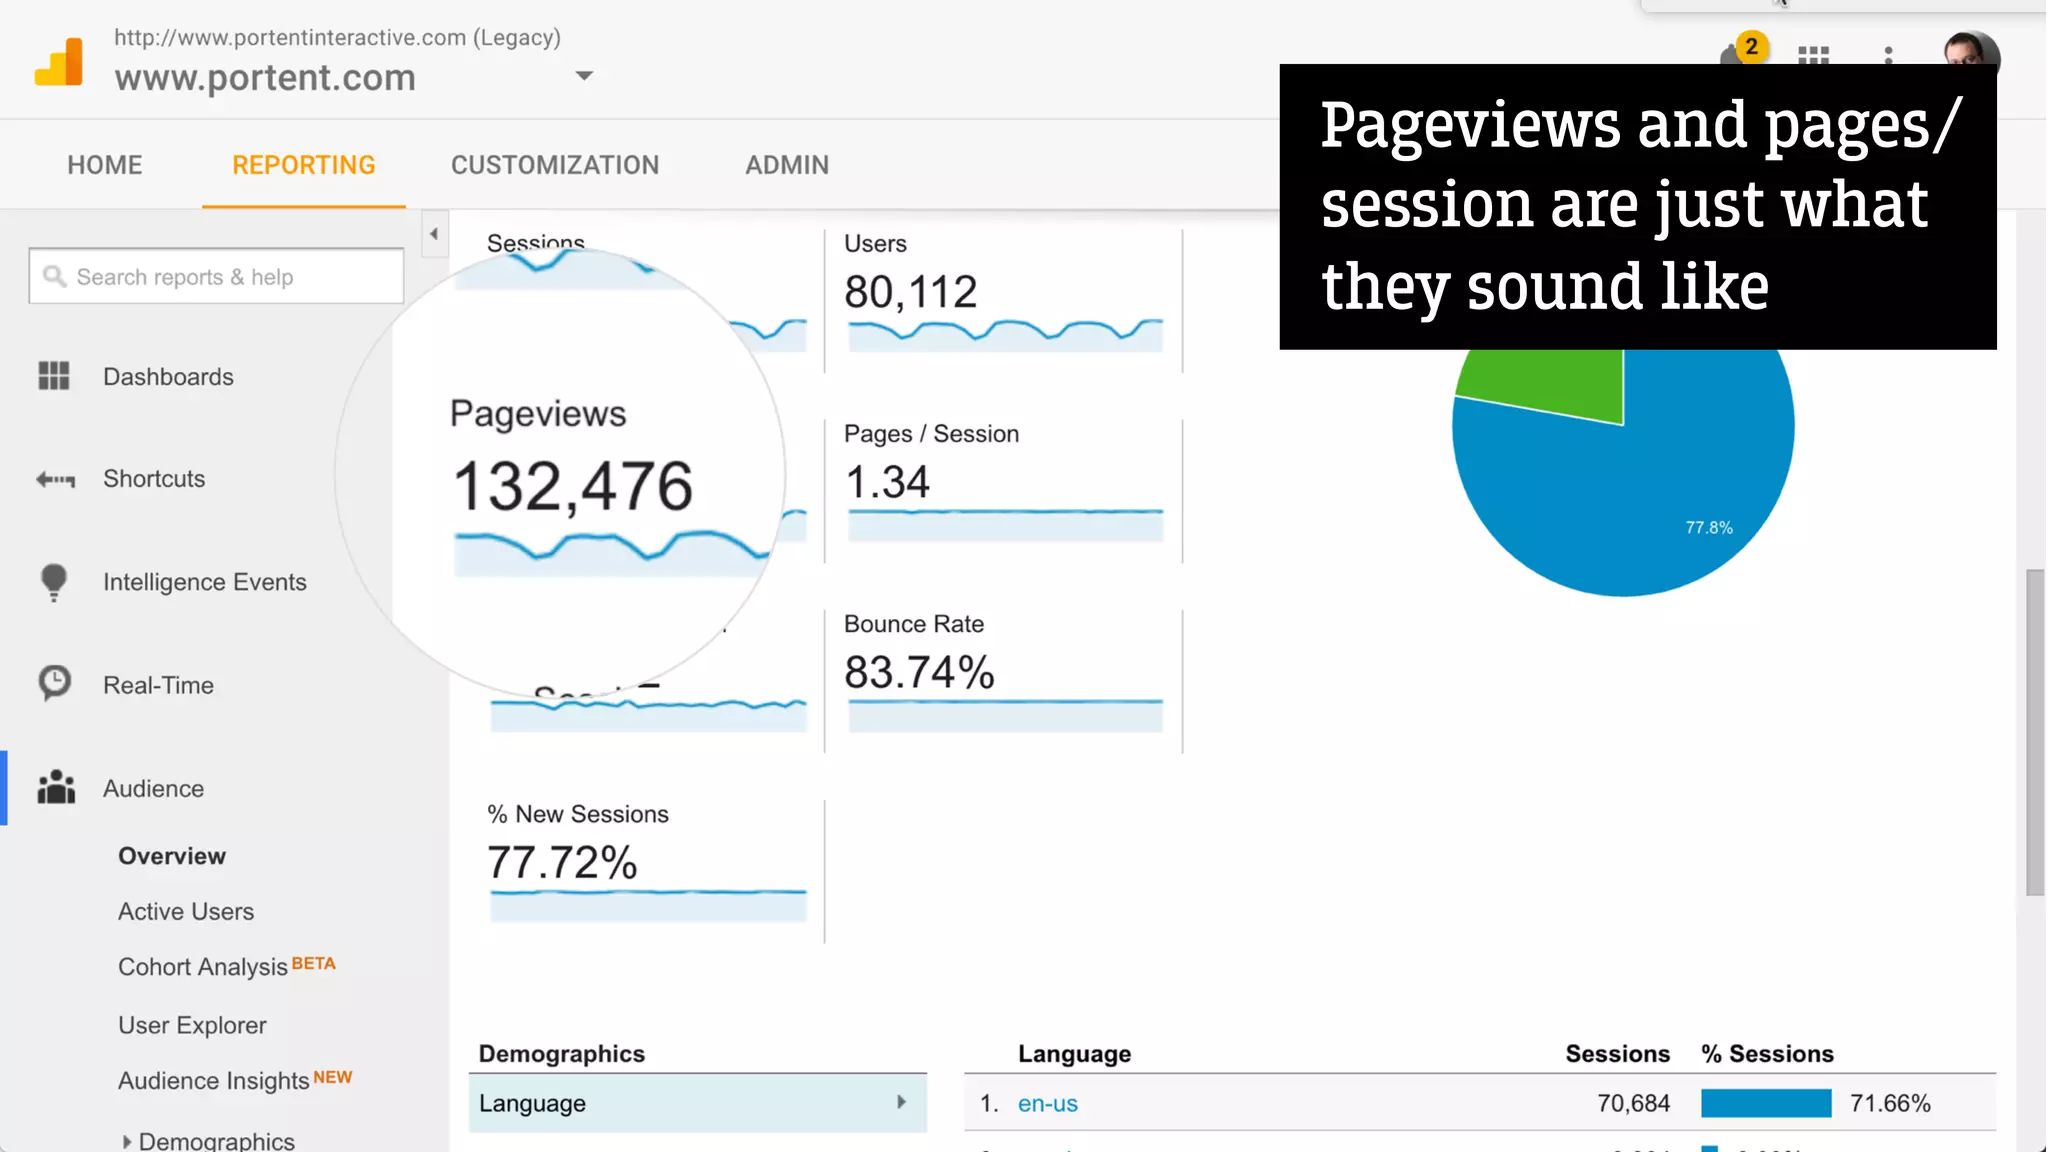This screenshot has width=2048, height=1152.
Task: Click the Users sparkline chart
Action: coord(1005,334)
